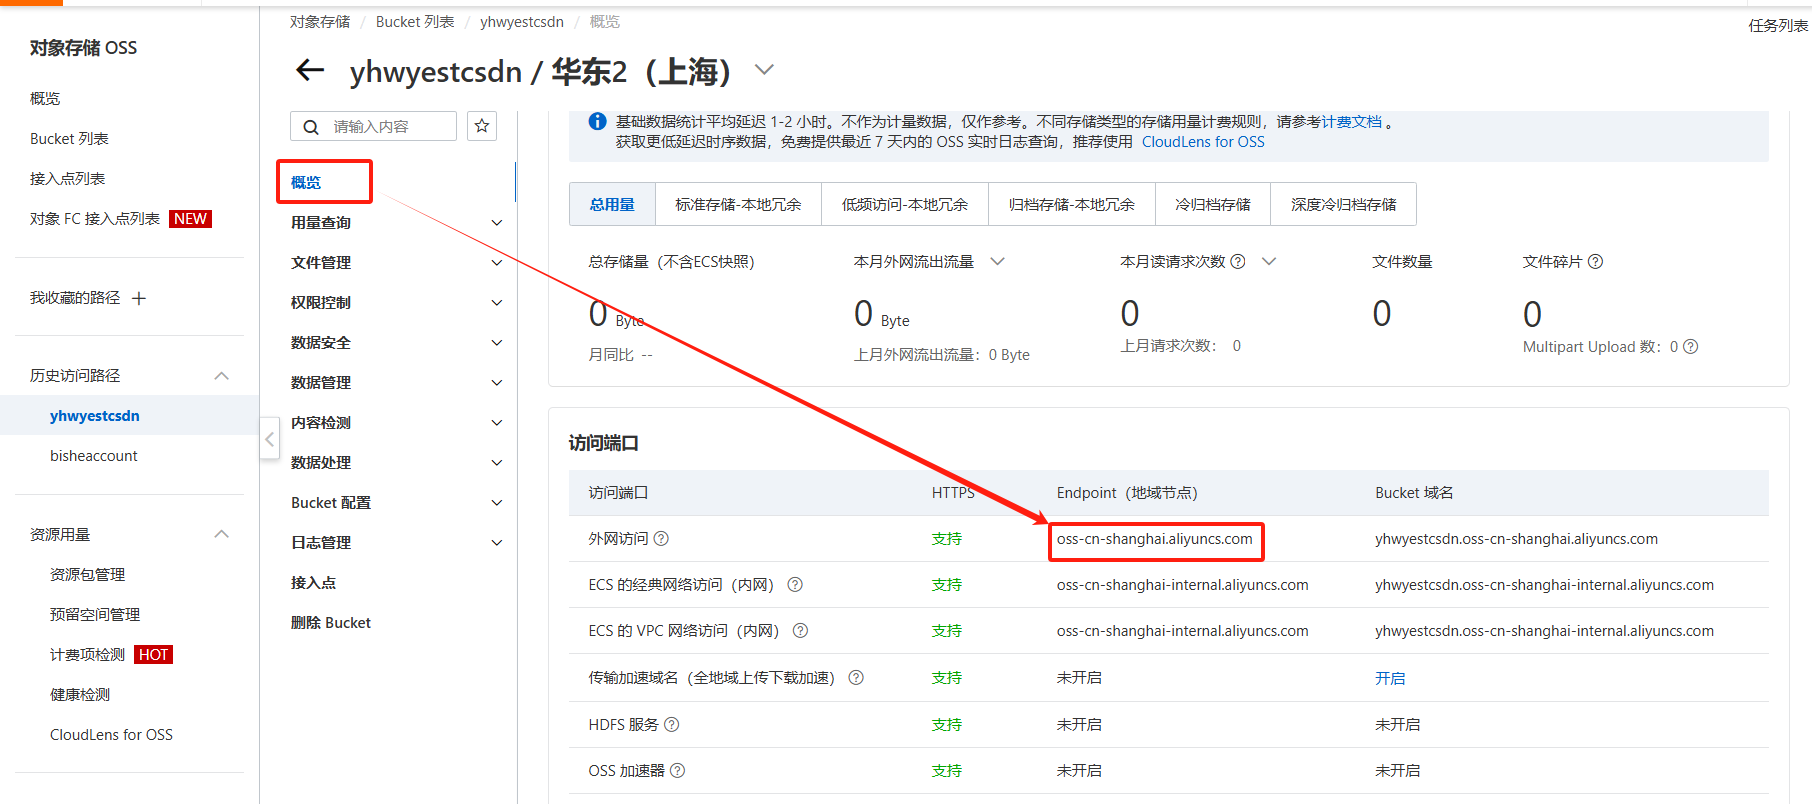Click the star favorite icon beside search
This screenshot has height=804, width=1812.
point(482,126)
